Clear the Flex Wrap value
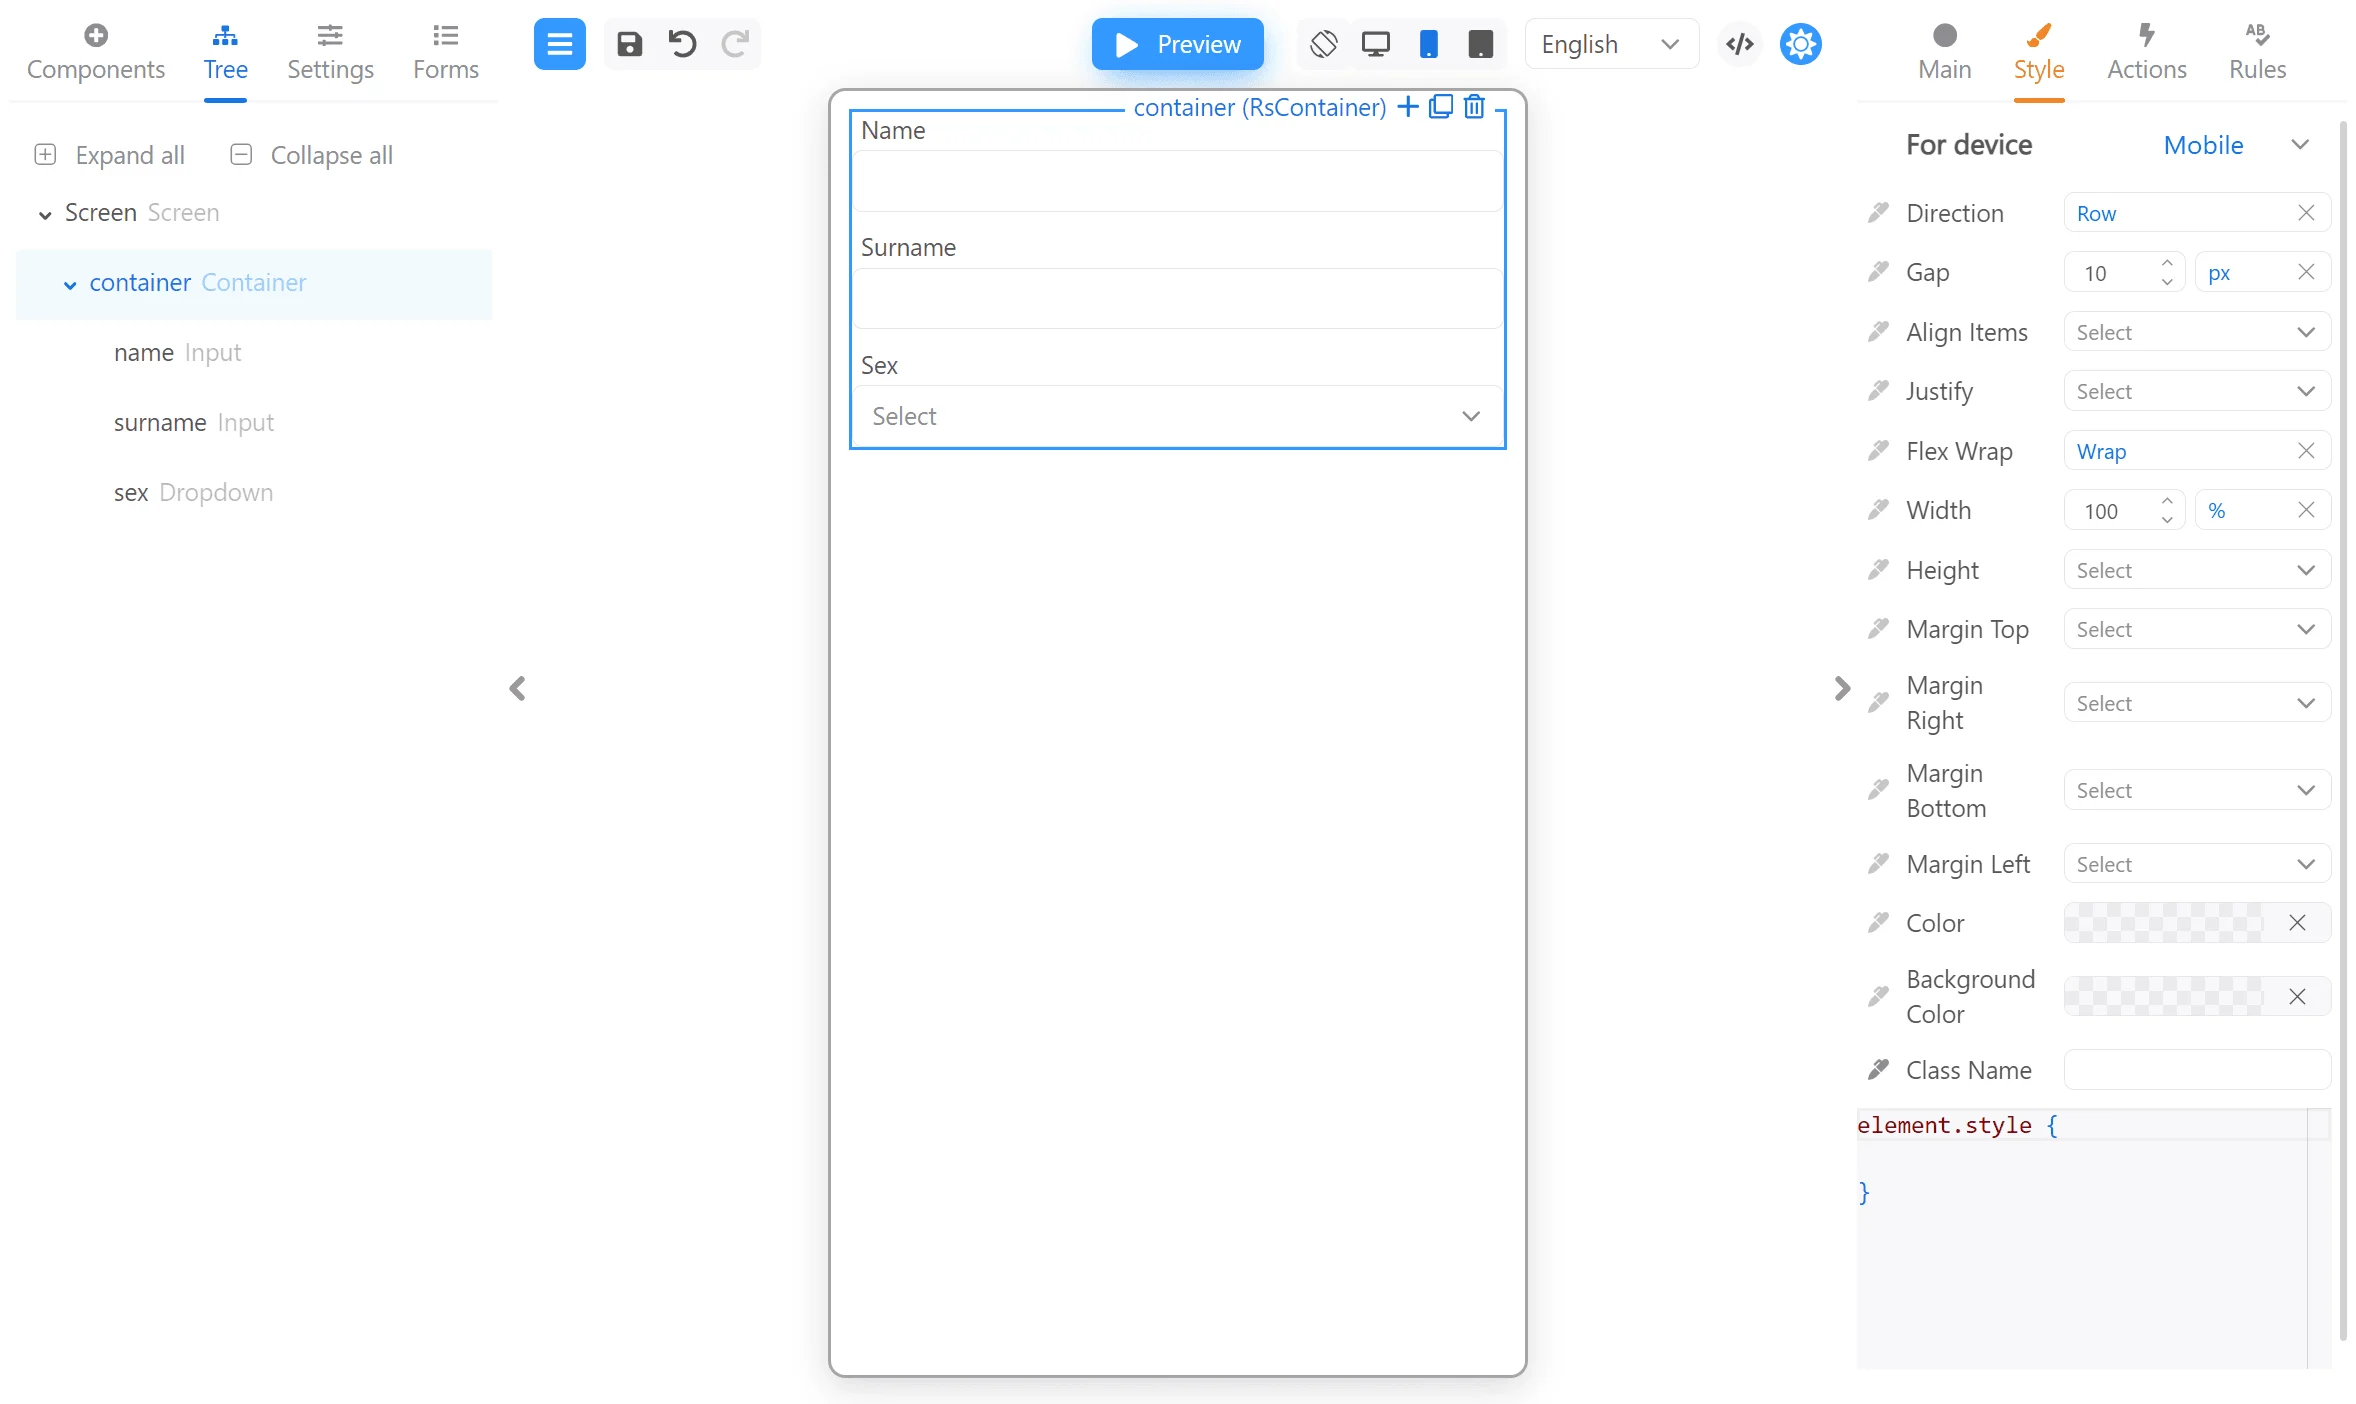The image size is (2356, 1404). pyautogui.click(x=2306, y=451)
